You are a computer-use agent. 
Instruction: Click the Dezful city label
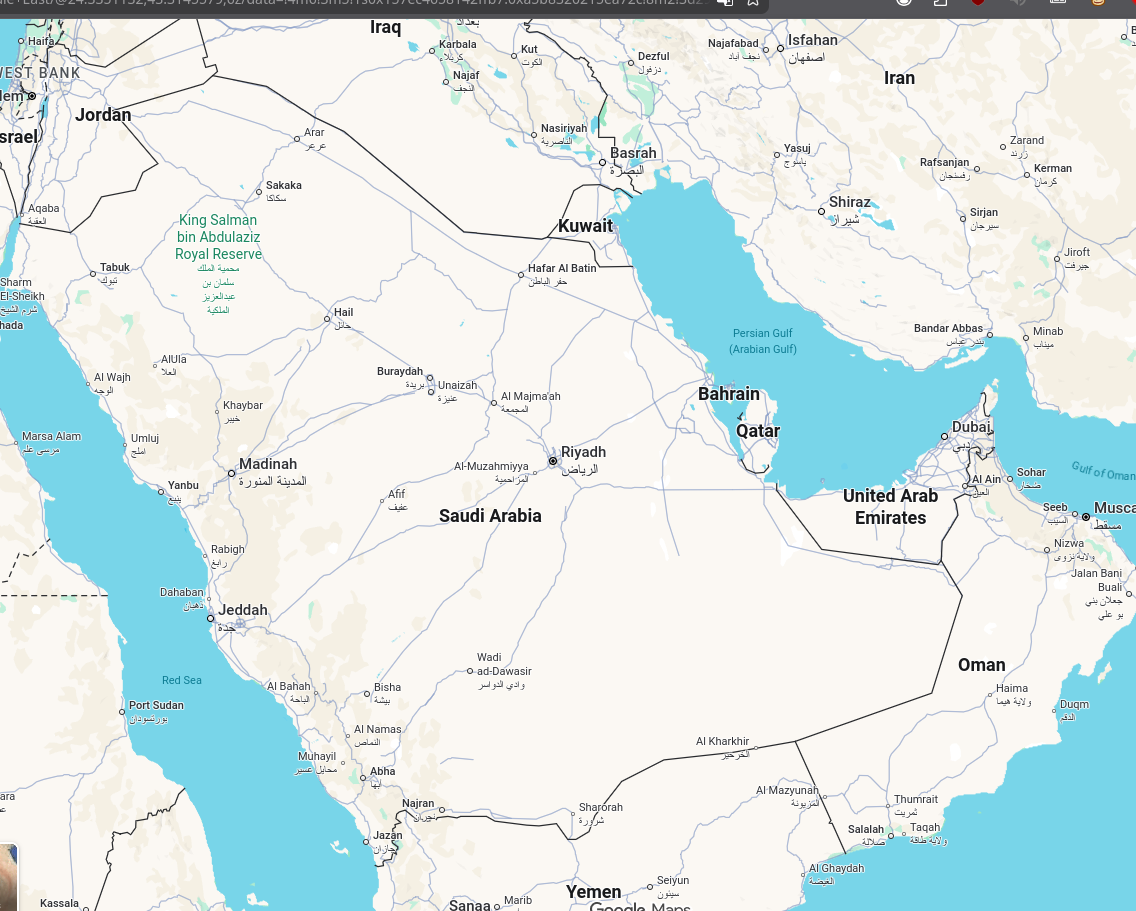[653, 57]
